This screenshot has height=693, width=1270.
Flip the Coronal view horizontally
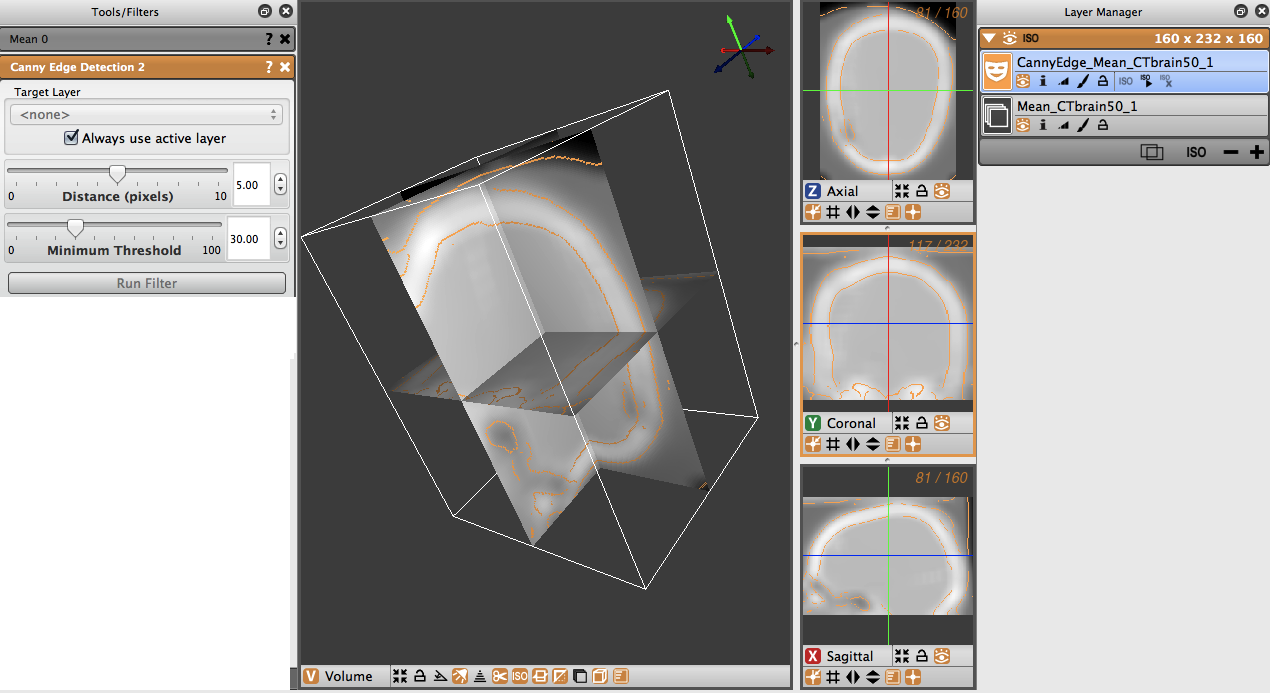852,444
